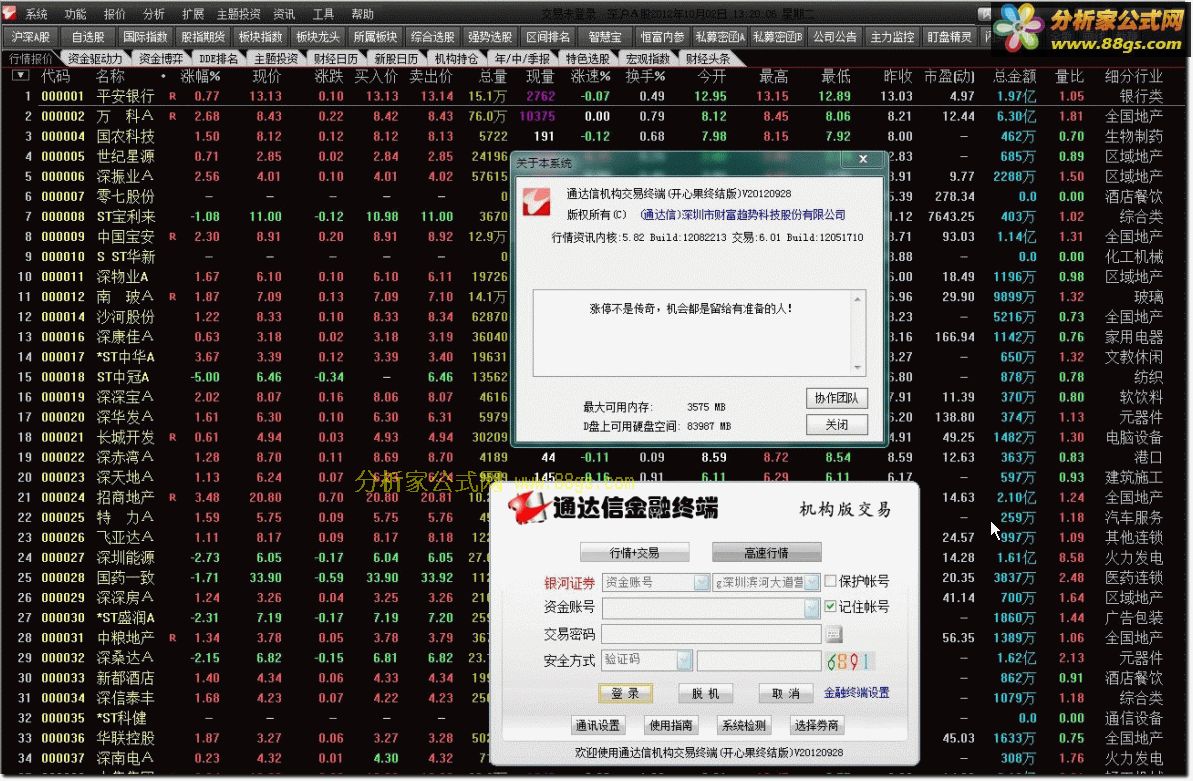The width and height of the screenshot is (1193, 781).
Task: Focus the 交易密码 input field
Action: tap(711, 634)
